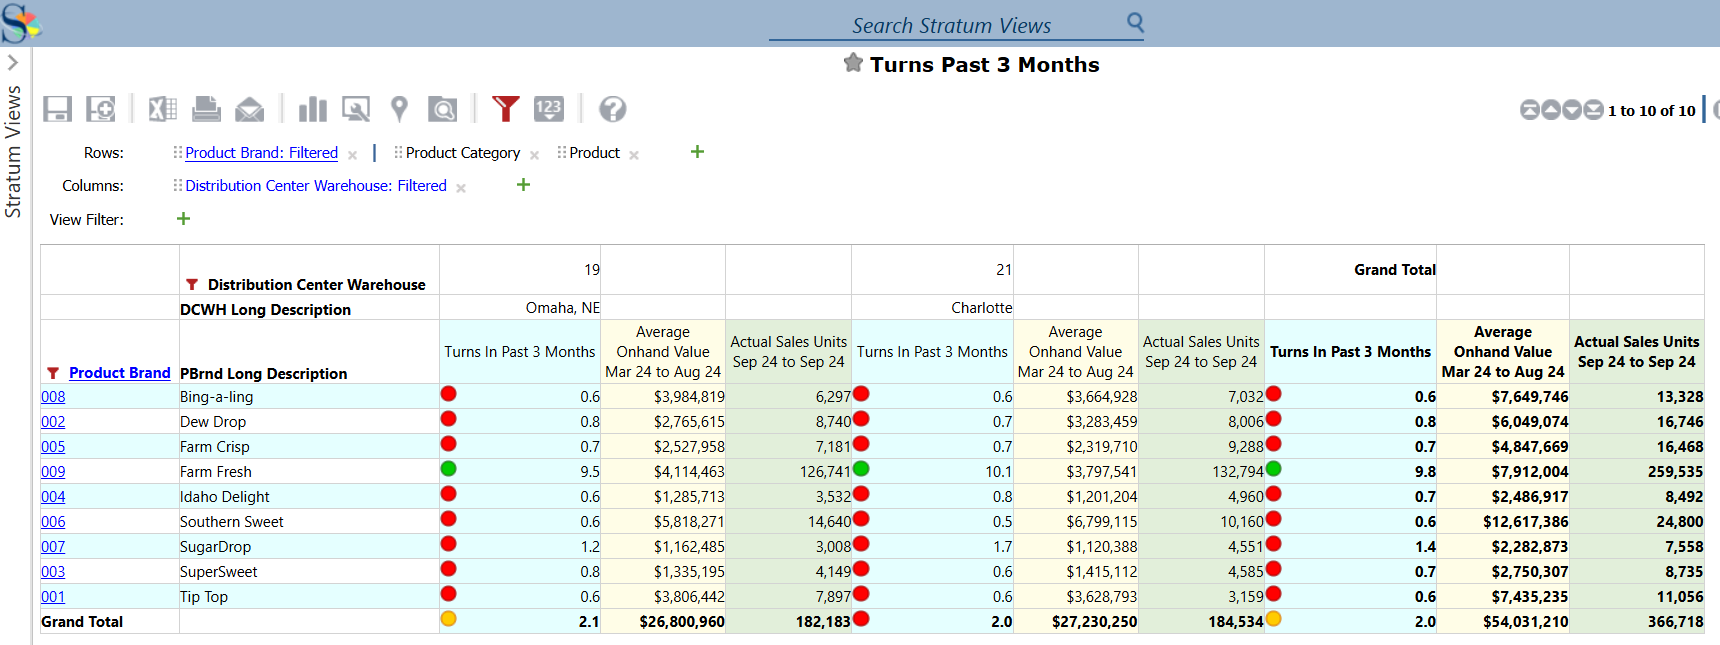Click the Grand Total row label
This screenshot has height=645, width=1720.
82,622
